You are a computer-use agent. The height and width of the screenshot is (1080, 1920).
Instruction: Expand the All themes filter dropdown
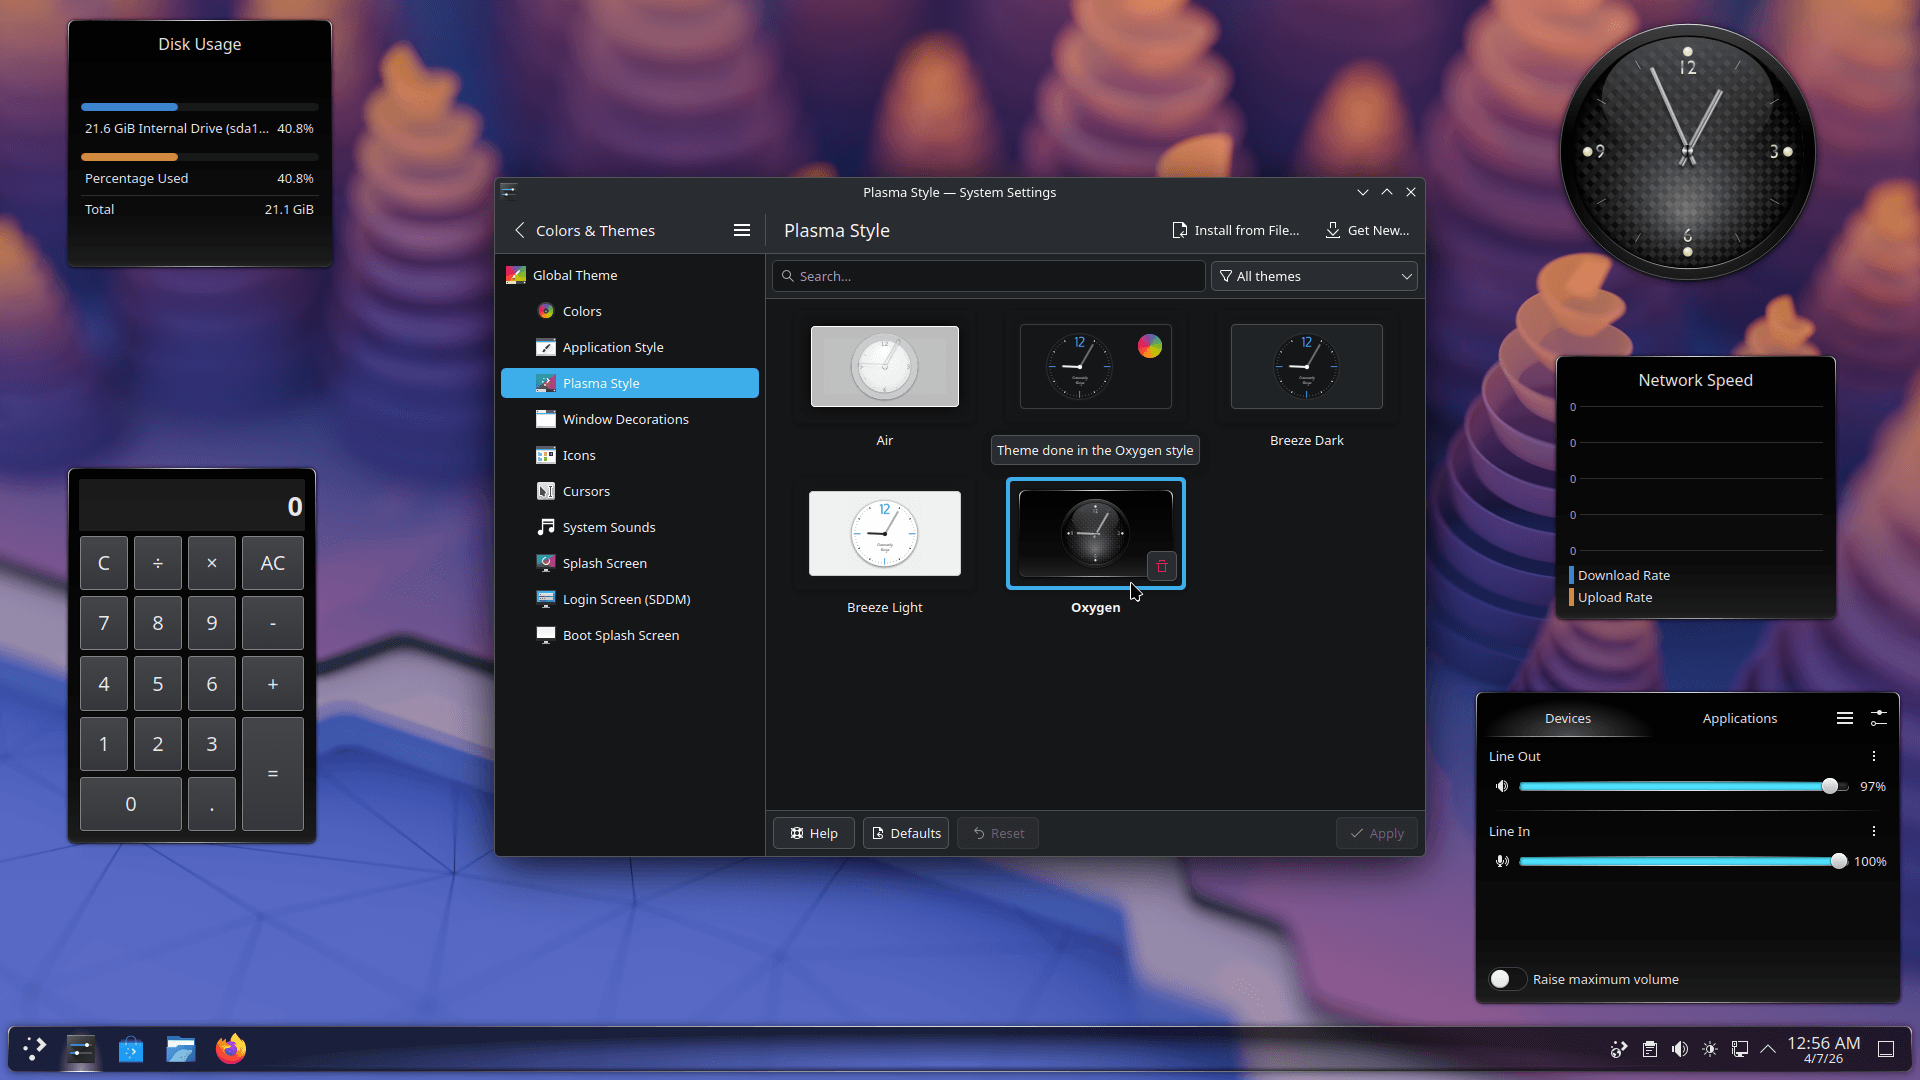[x=1314, y=277]
